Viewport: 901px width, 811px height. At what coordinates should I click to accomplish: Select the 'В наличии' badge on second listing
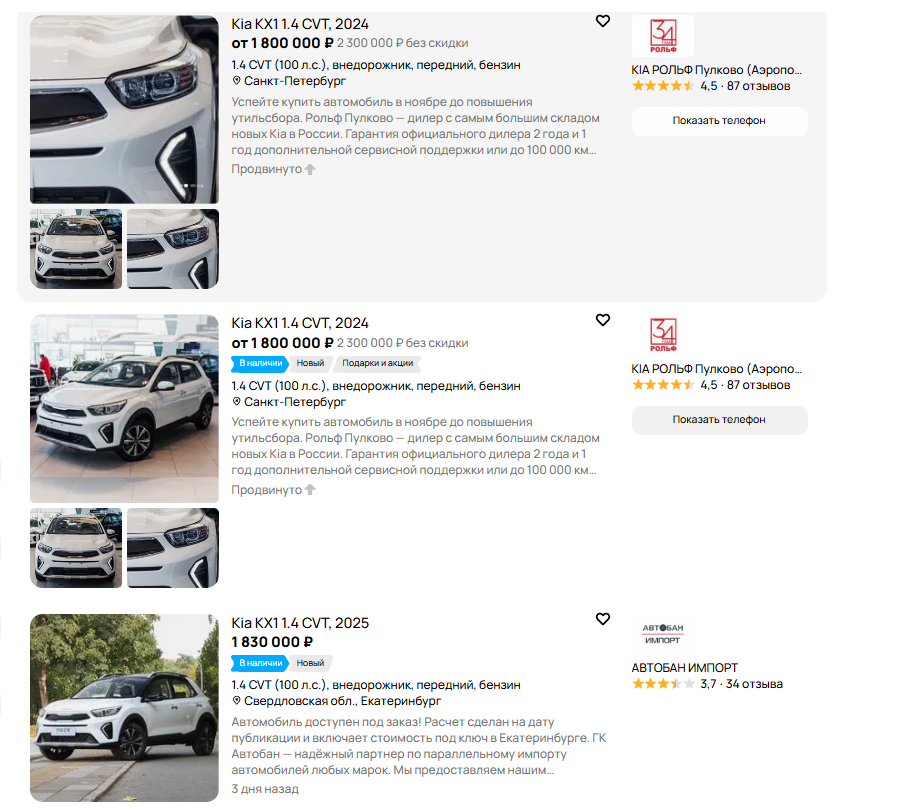click(260, 363)
